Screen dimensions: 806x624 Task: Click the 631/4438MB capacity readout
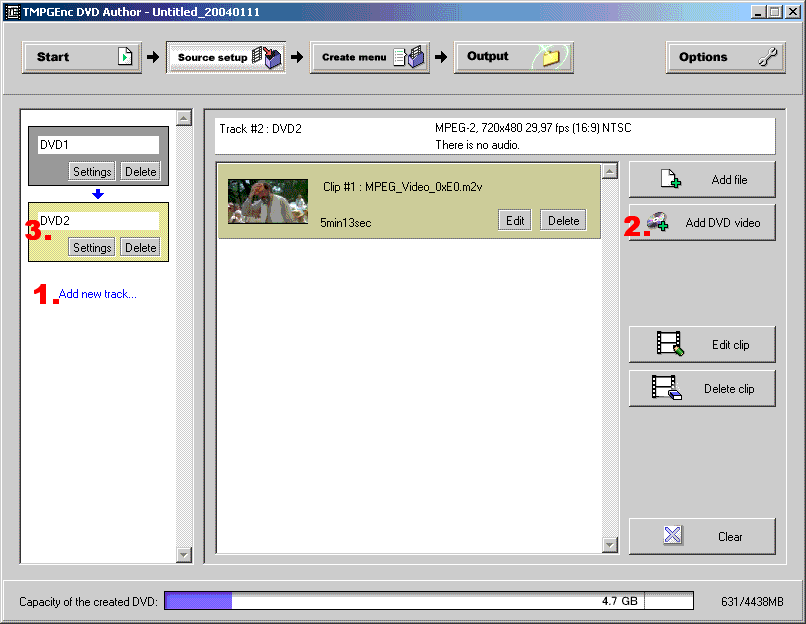[752, 601]
